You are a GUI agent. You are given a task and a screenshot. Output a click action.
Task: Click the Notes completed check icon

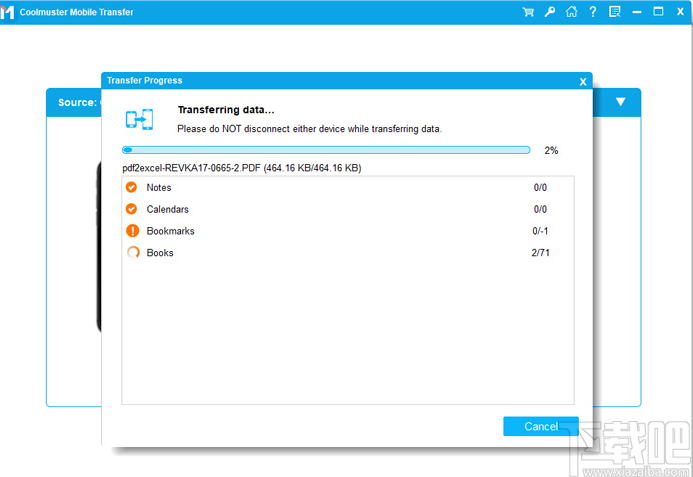point(131,187)
